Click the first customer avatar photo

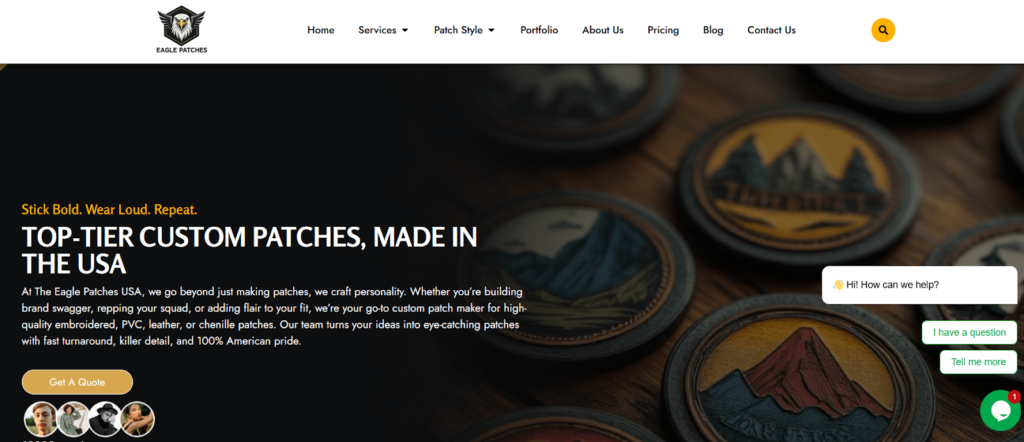click(x=40, y=418)
